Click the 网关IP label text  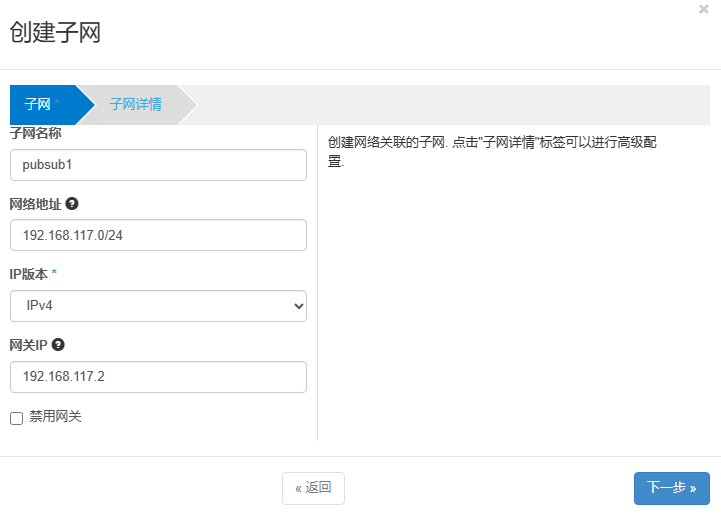[28, 345]
